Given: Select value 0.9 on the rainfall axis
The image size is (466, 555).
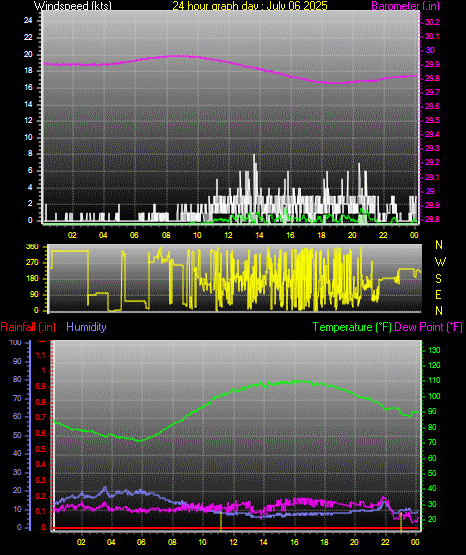Looking at the screenshot, I should 41,387.
